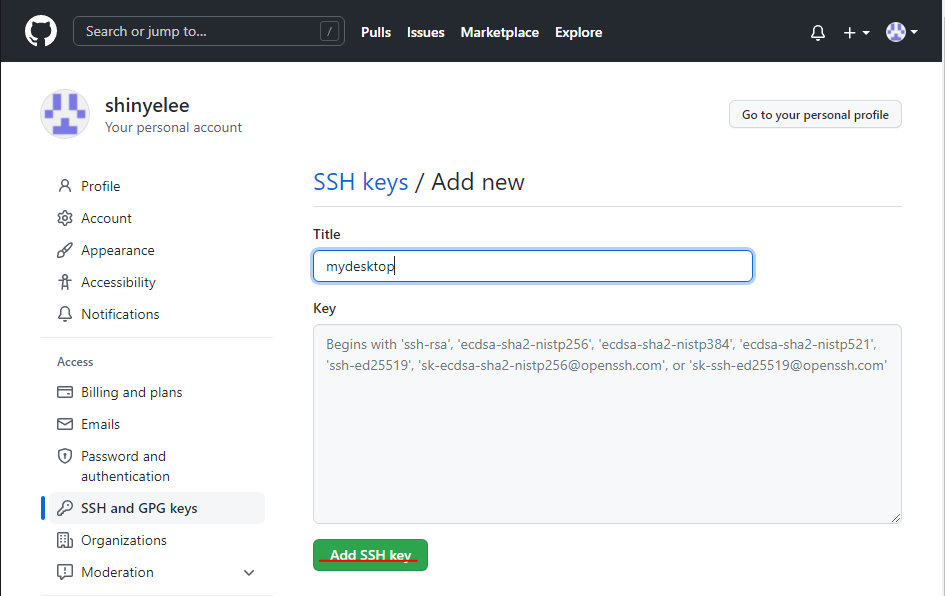Click into the Title input field
The height and width of the screenshot is (596, 945).
533,266
